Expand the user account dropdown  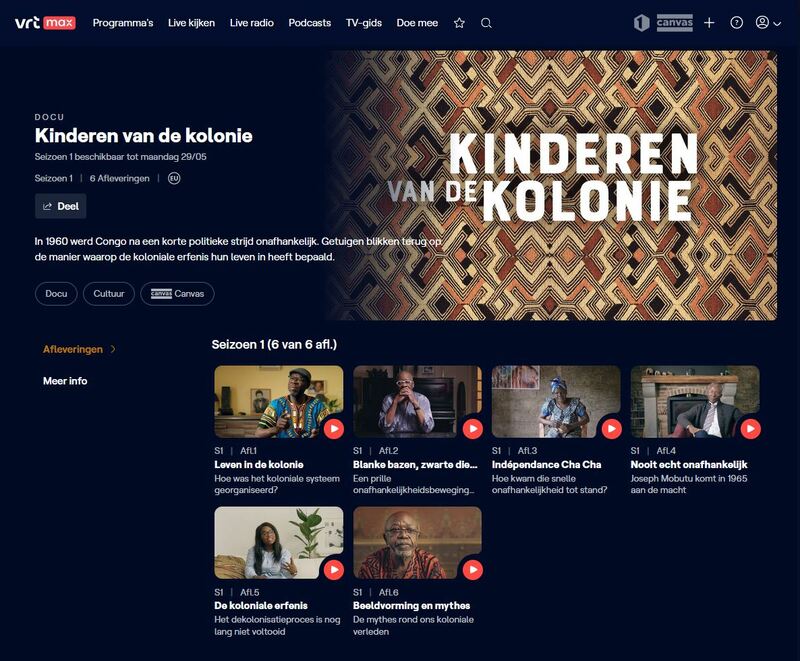(x=768, y=23)
